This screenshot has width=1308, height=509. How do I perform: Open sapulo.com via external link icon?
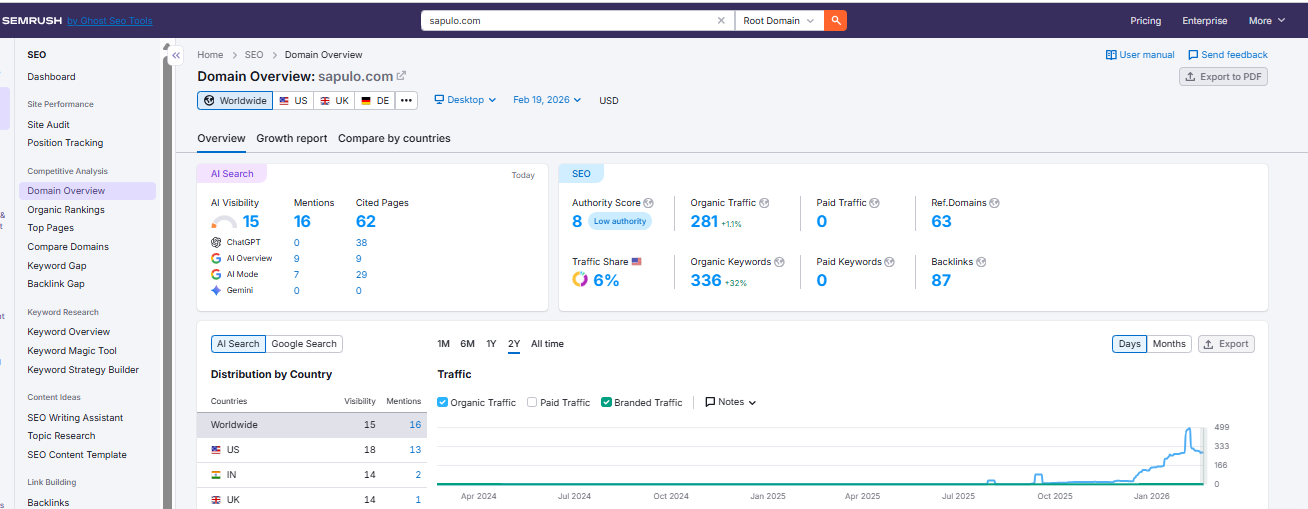coord(402,76)
